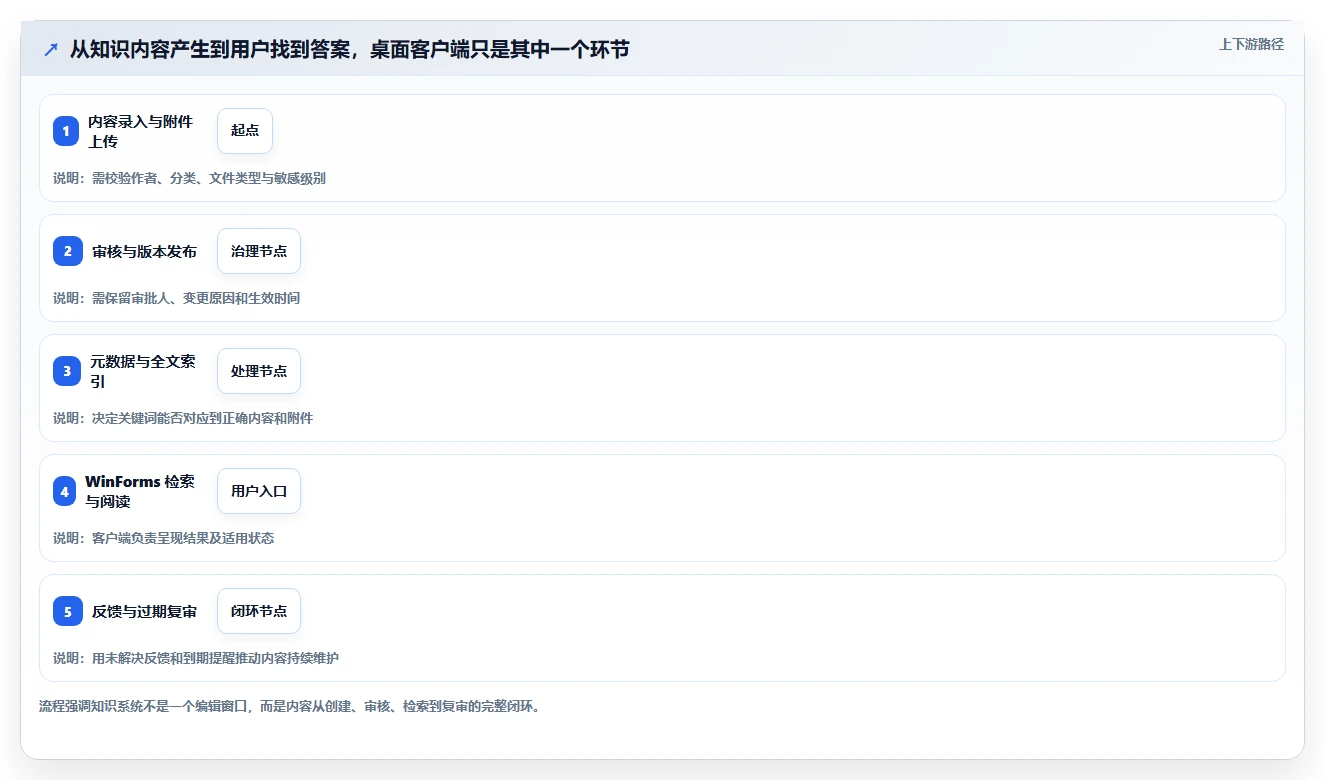This screenshot has height=780, width=1325.
Task: Select step title 反馈与过期复审
Action: (x=144, y=611)
